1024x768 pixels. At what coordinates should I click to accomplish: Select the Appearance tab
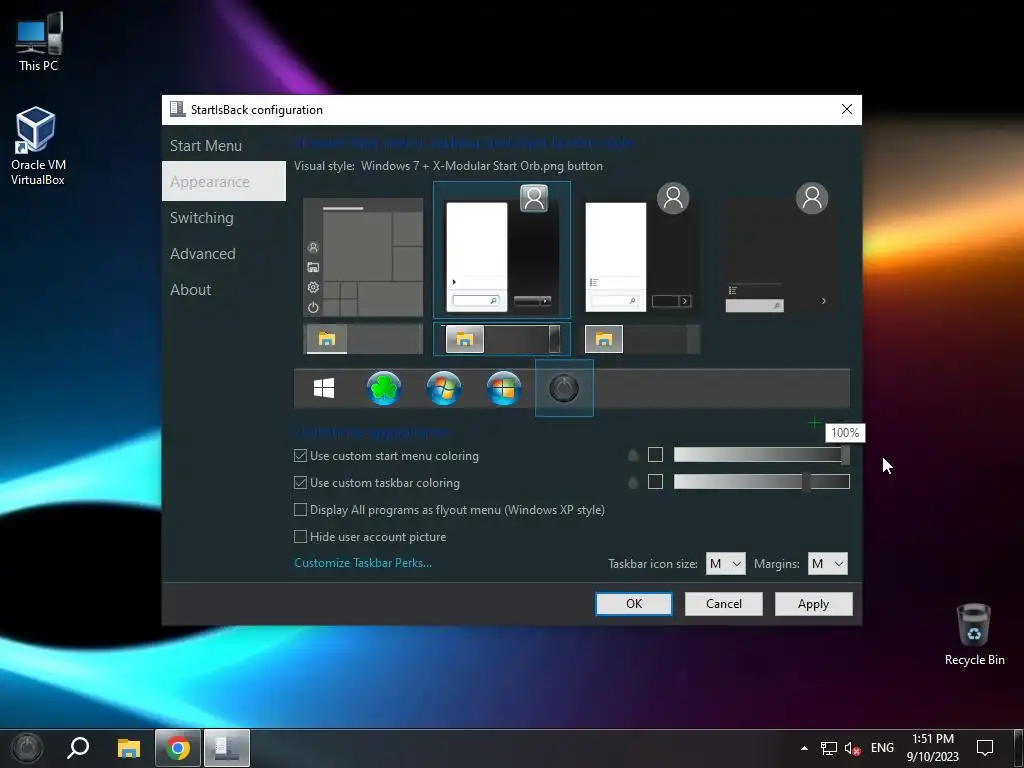tap(224, 182)
